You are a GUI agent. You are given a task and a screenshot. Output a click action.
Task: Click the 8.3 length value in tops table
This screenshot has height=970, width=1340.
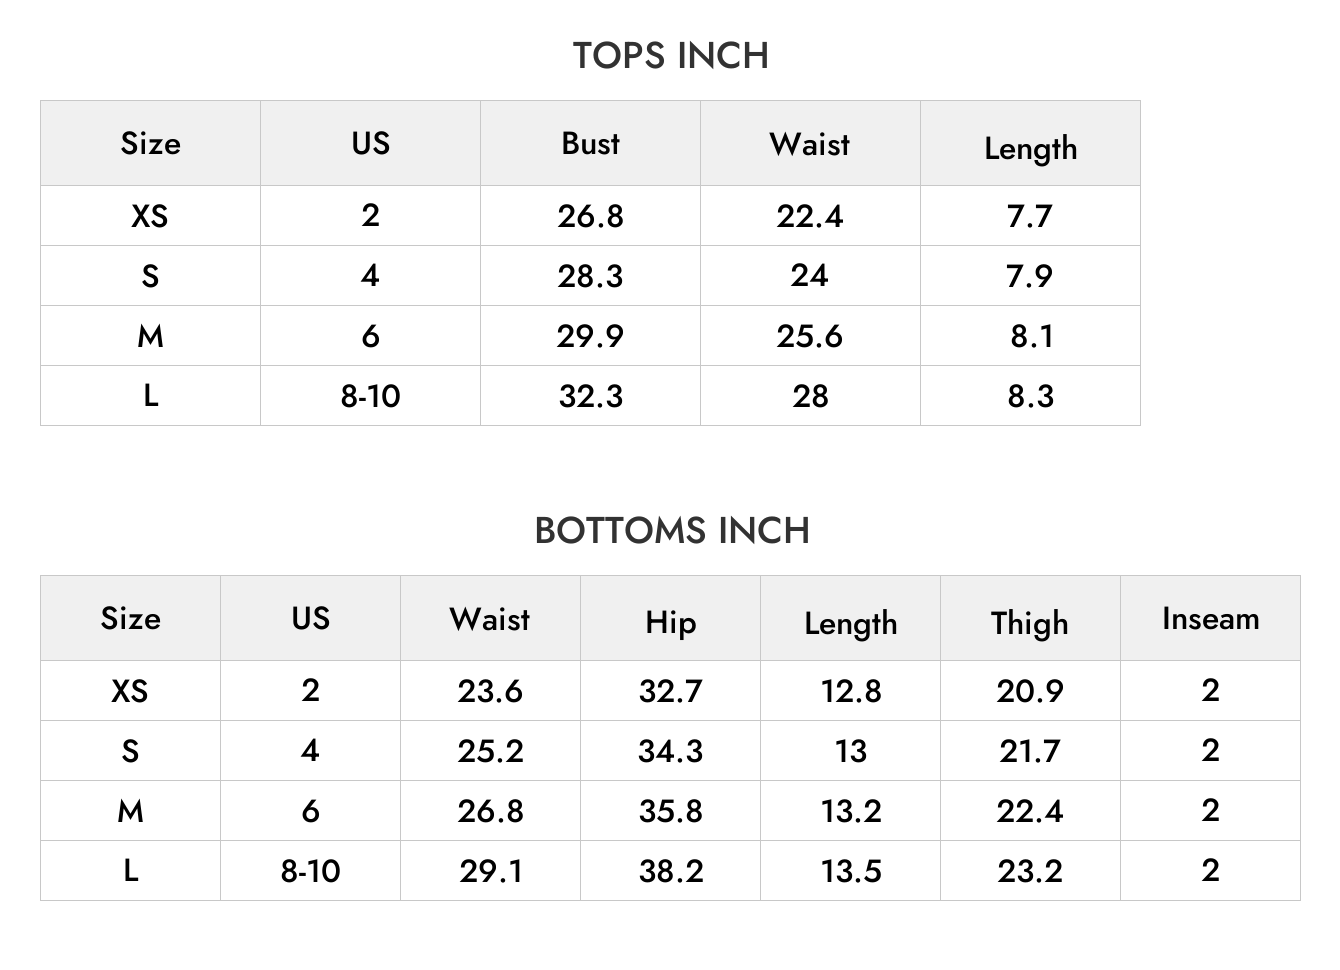pos(1030,396)
